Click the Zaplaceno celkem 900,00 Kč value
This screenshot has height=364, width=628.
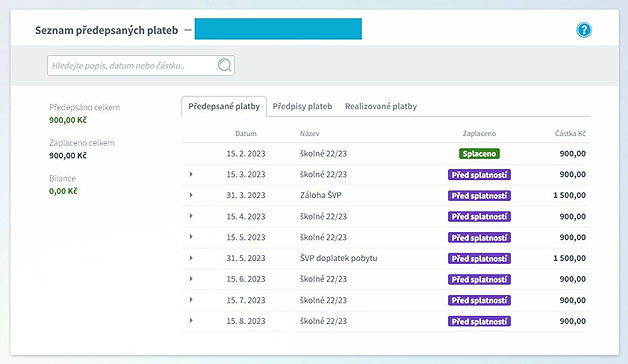[x=68, y=155]
